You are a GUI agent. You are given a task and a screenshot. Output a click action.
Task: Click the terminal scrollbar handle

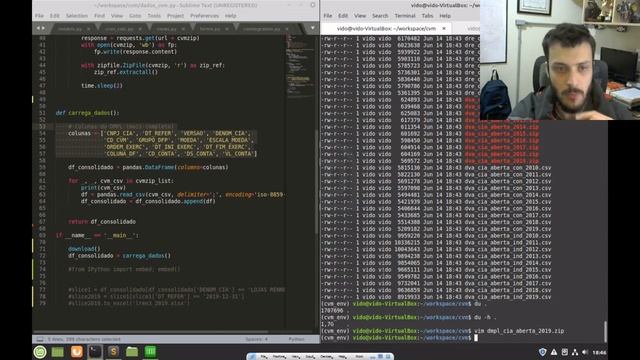(x=605, y=331)
